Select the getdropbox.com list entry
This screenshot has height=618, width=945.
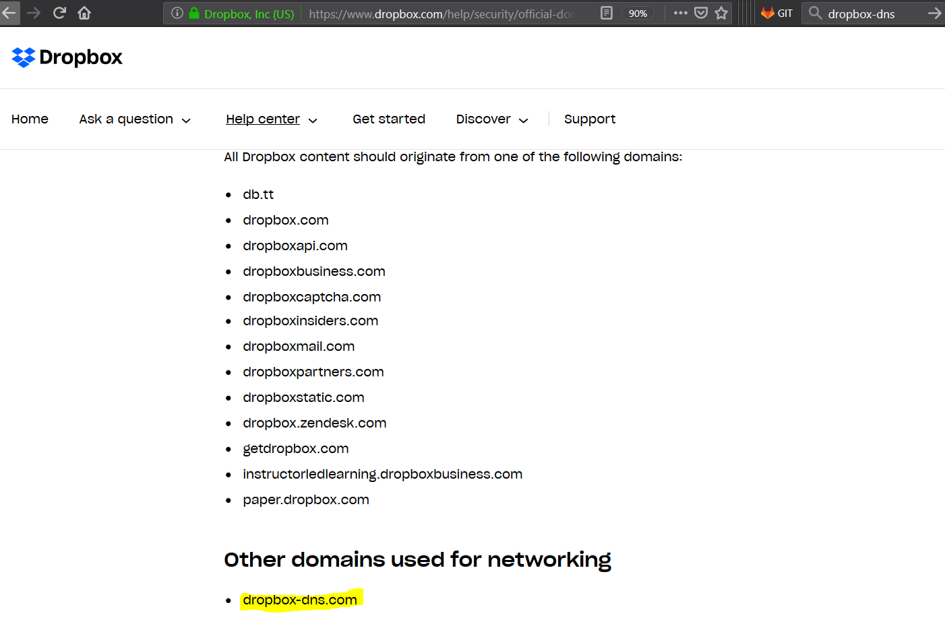click(296, 449)
